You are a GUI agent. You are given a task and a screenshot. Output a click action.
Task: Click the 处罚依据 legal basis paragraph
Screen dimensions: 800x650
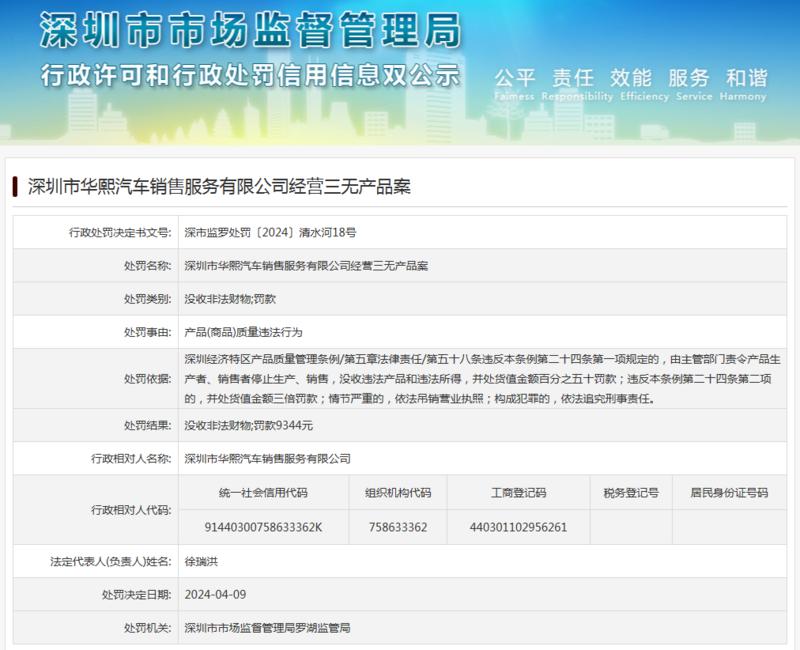point(482,379)
